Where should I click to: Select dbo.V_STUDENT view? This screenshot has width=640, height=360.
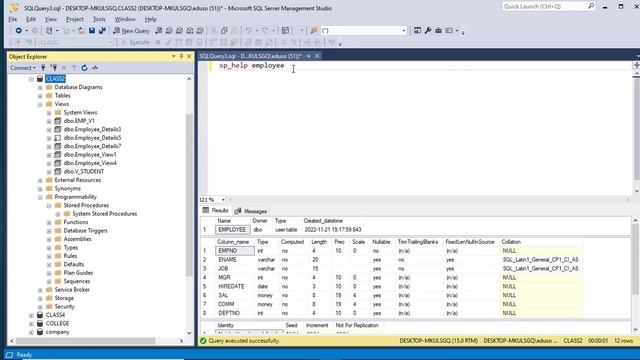[84, 172]
